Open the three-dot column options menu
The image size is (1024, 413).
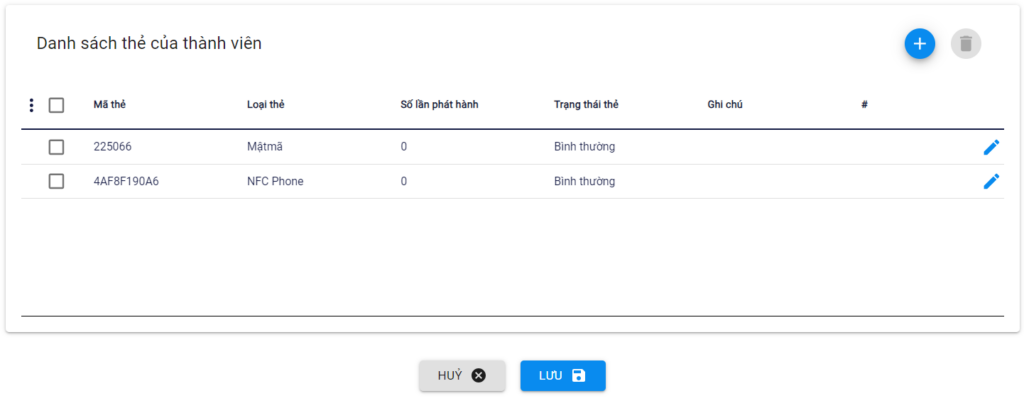pos(31,105)
